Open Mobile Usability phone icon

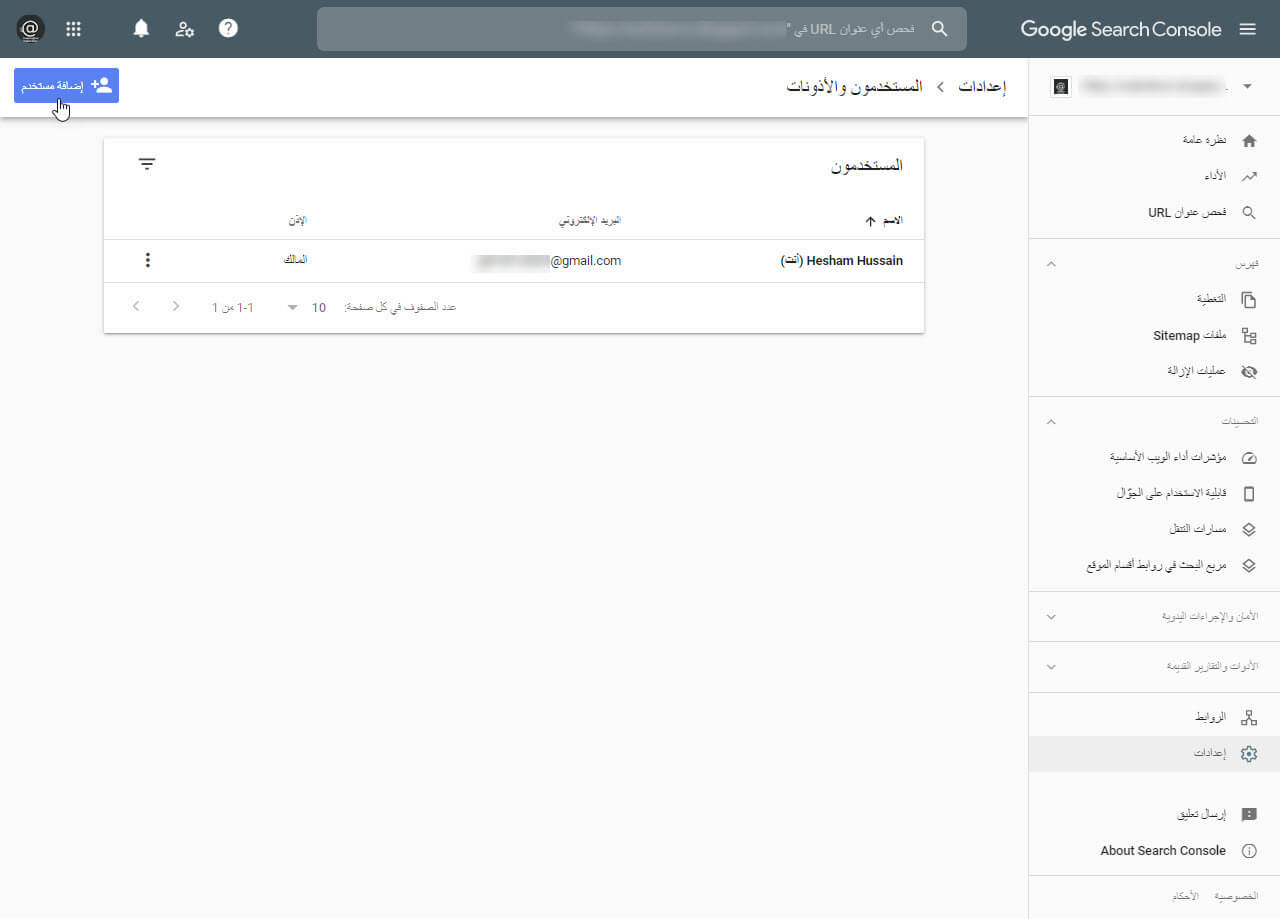tap(1249, 494)
